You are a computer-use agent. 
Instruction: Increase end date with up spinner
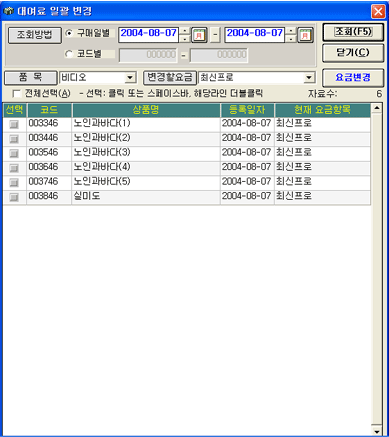(291, 31)
